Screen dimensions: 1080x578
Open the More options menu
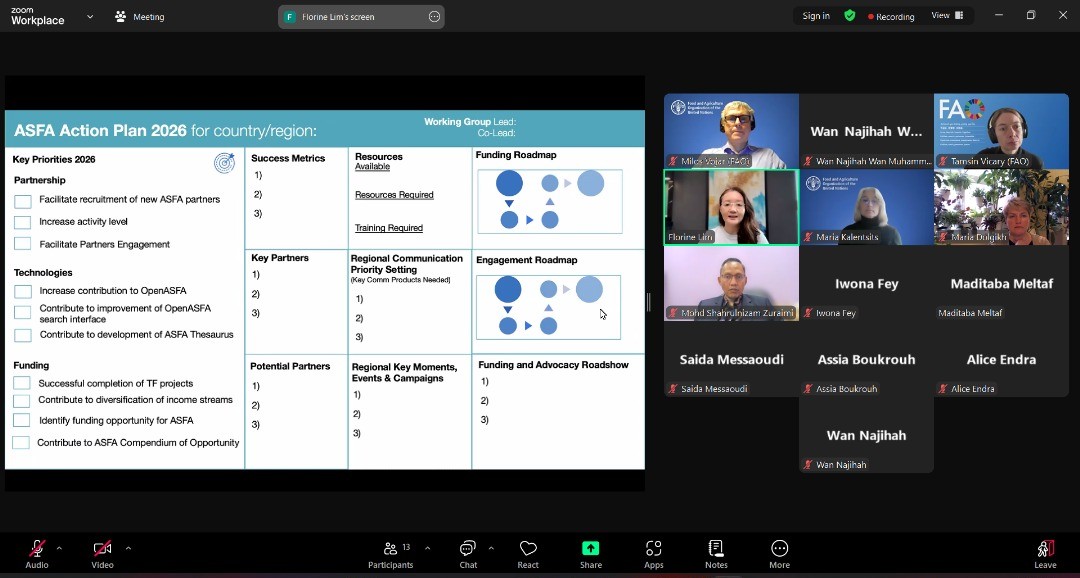[779, 553]
